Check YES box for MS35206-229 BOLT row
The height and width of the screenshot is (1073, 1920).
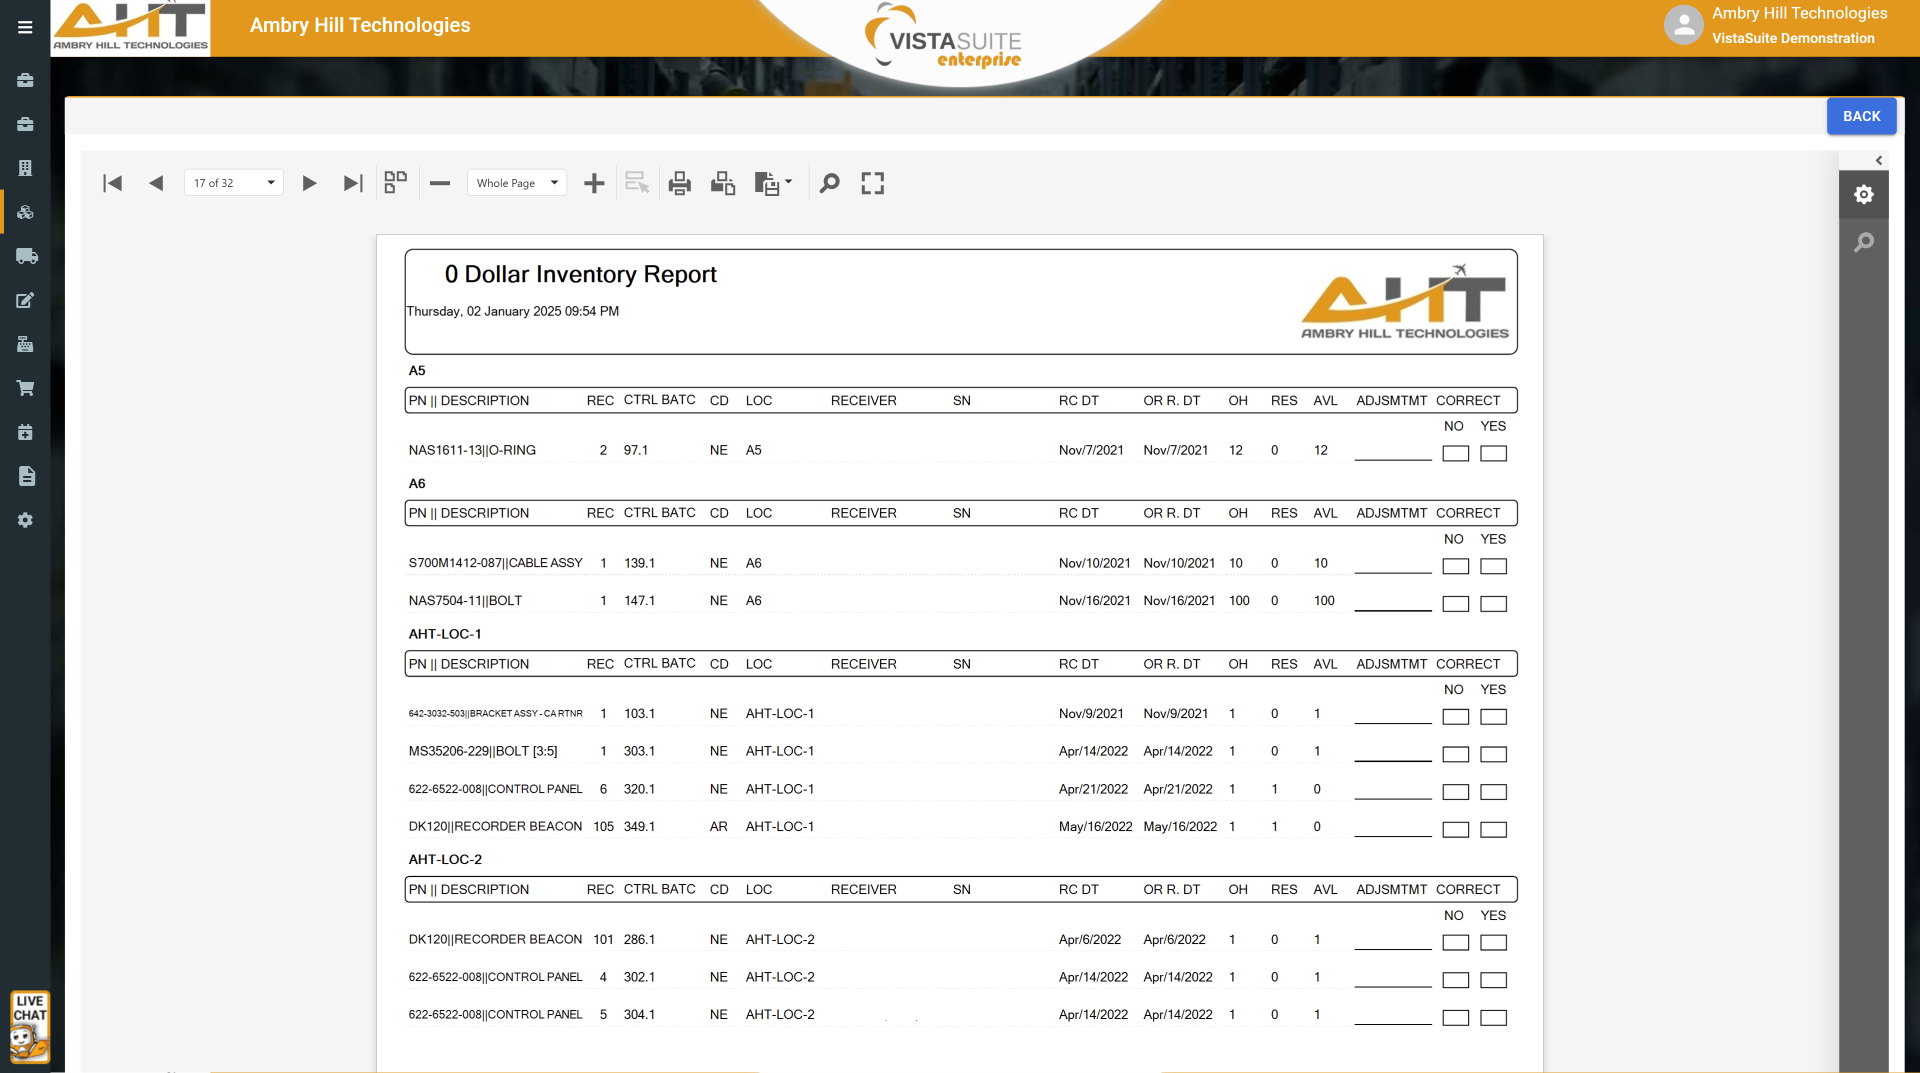click(1493, 754)
